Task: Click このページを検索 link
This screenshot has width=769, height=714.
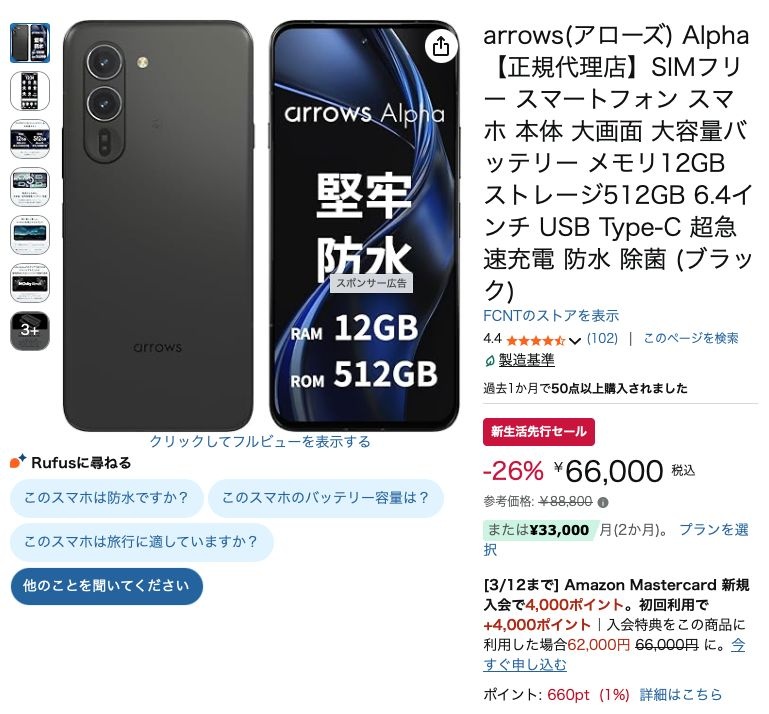Action: click(691, 338)
